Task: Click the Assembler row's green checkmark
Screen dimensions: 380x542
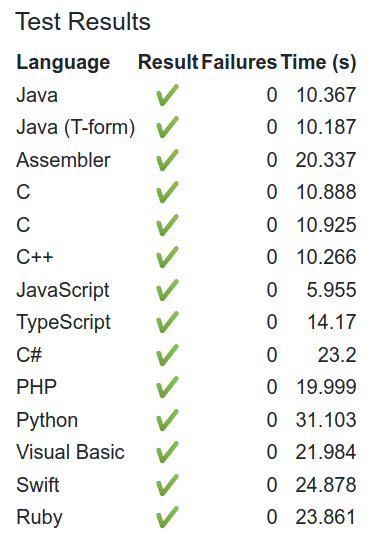Action: [x=167, y=160]
